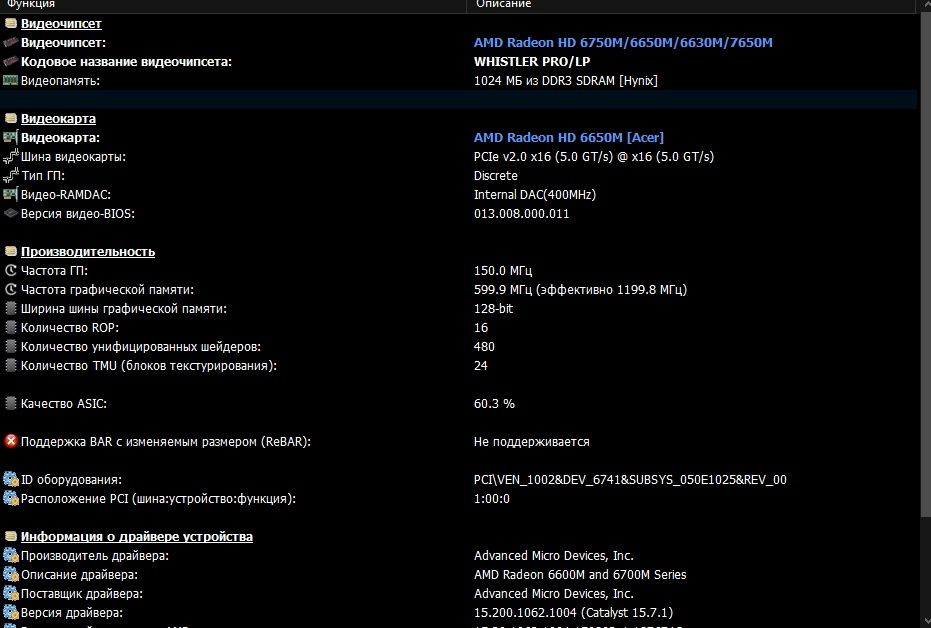Click the chip icon beside Ширина шины графической памяти
This screenshot has width=931, height=628.
tap(11, 308)
